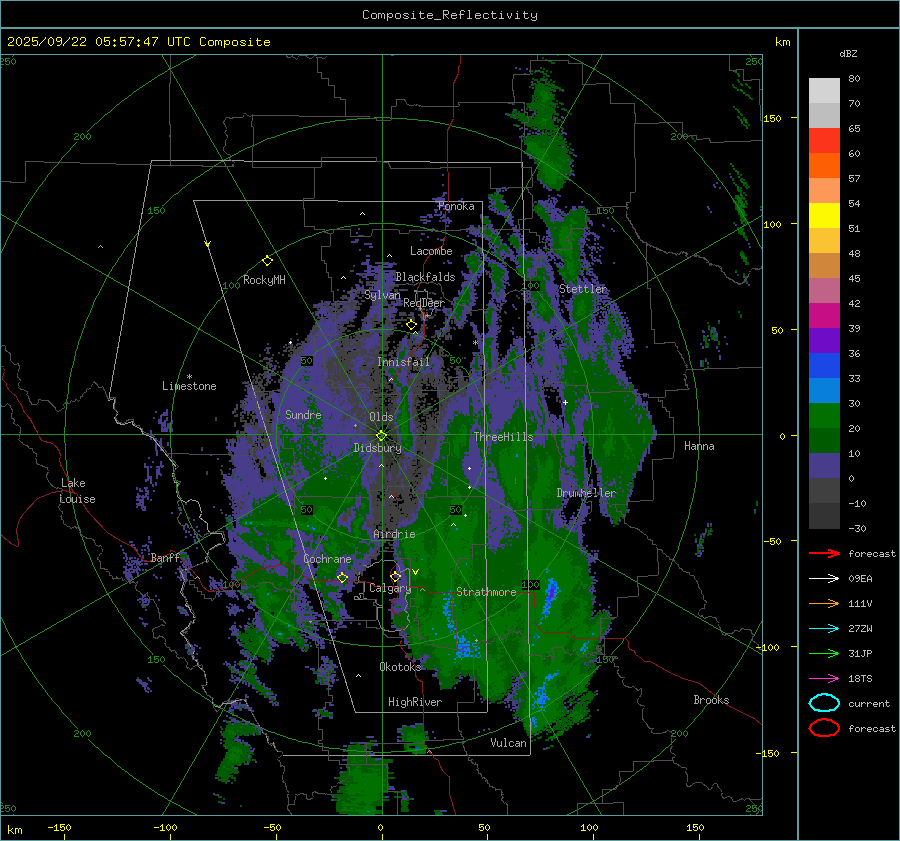Select the radar center marker above Didsbury
Screen dimensions: 900x841
pyautogui.click(x=381, y=435)
